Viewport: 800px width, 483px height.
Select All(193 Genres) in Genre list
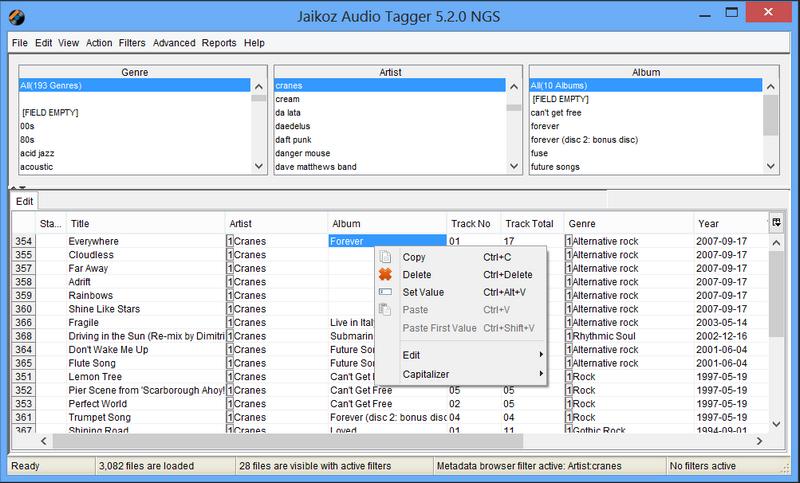point(135,85)
